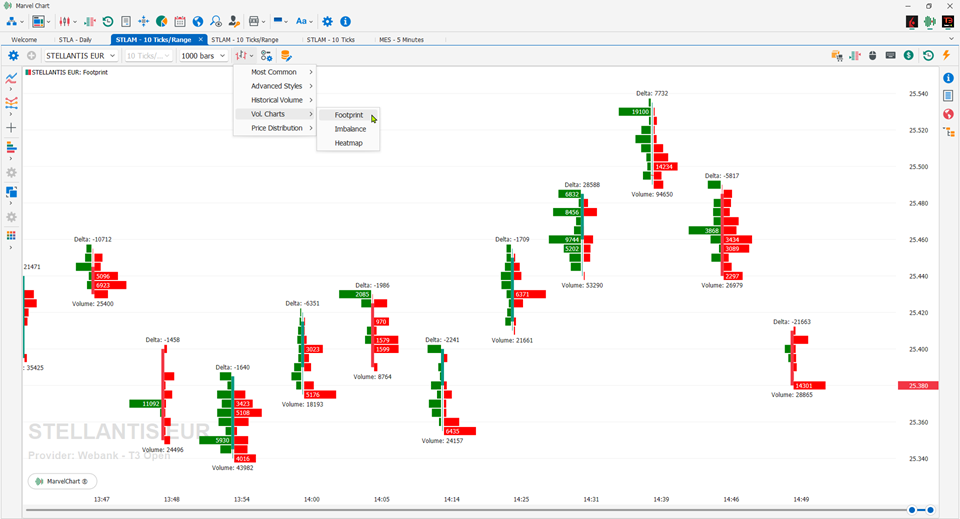The height and width of the screenshot is (519, 960).
Task: Open the Advanced Styles submenu
Action: [x=275, y=86]
